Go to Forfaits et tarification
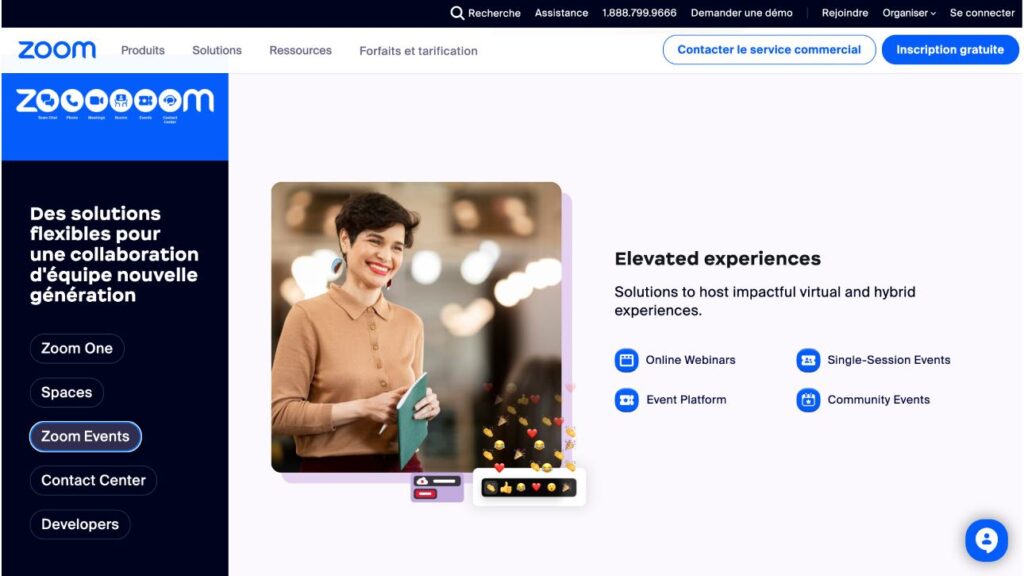 point(418,51)
